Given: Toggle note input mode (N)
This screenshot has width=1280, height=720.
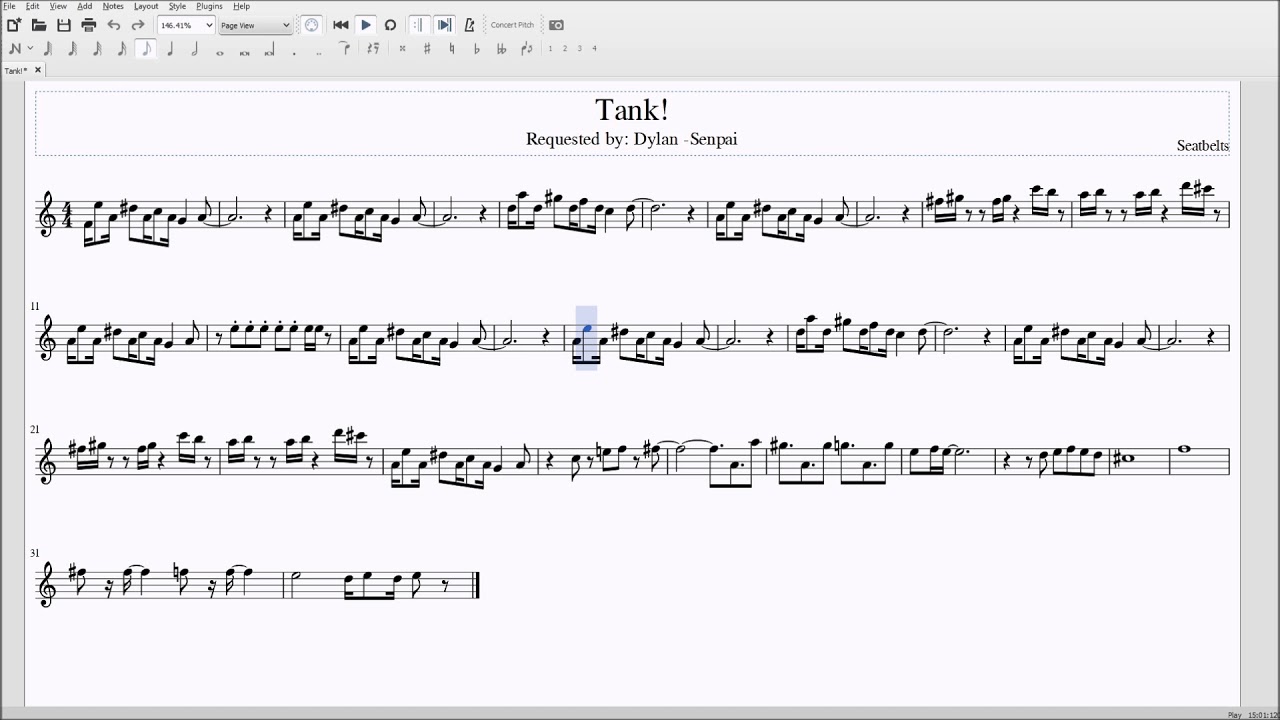Looking at the screenshot, I should coord(15,48).
